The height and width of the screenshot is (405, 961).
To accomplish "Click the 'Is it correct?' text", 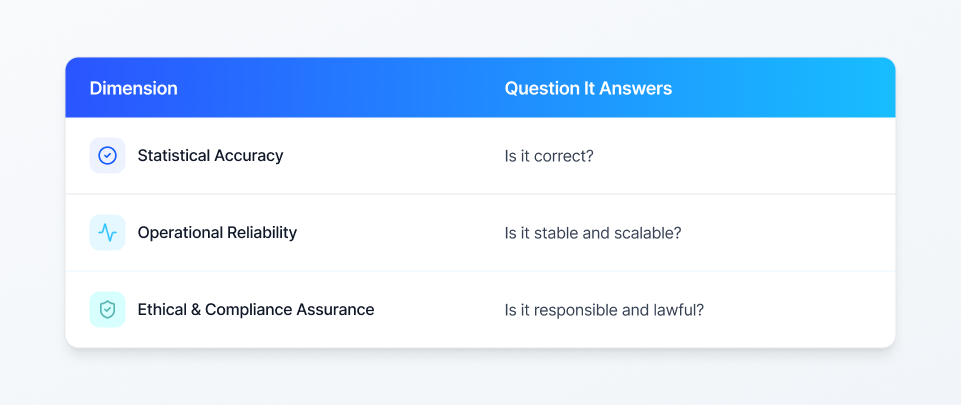I will click(x=549, y=156).
